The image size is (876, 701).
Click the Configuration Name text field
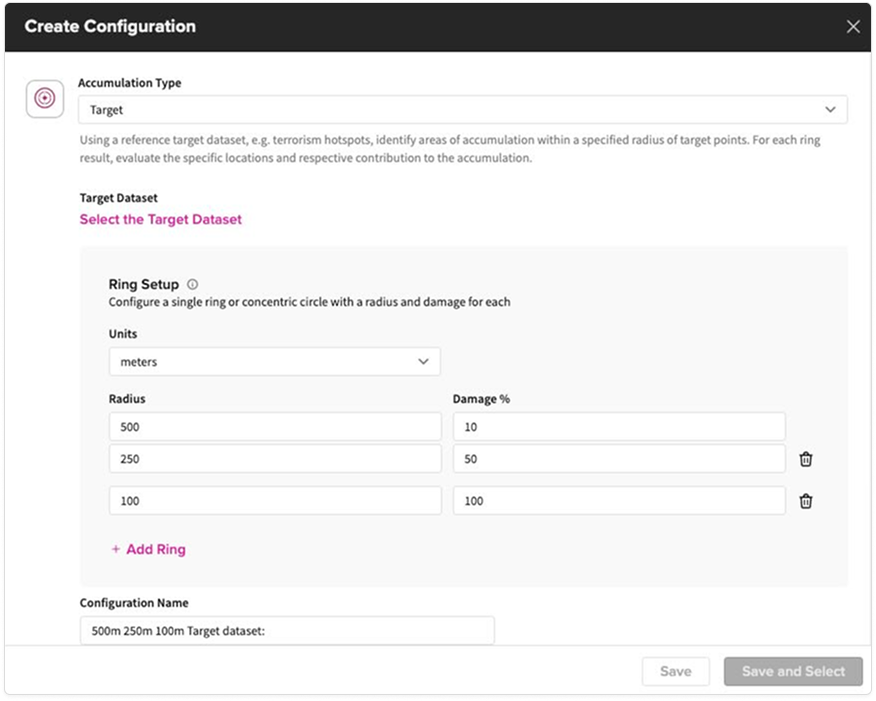pos(286,631)
